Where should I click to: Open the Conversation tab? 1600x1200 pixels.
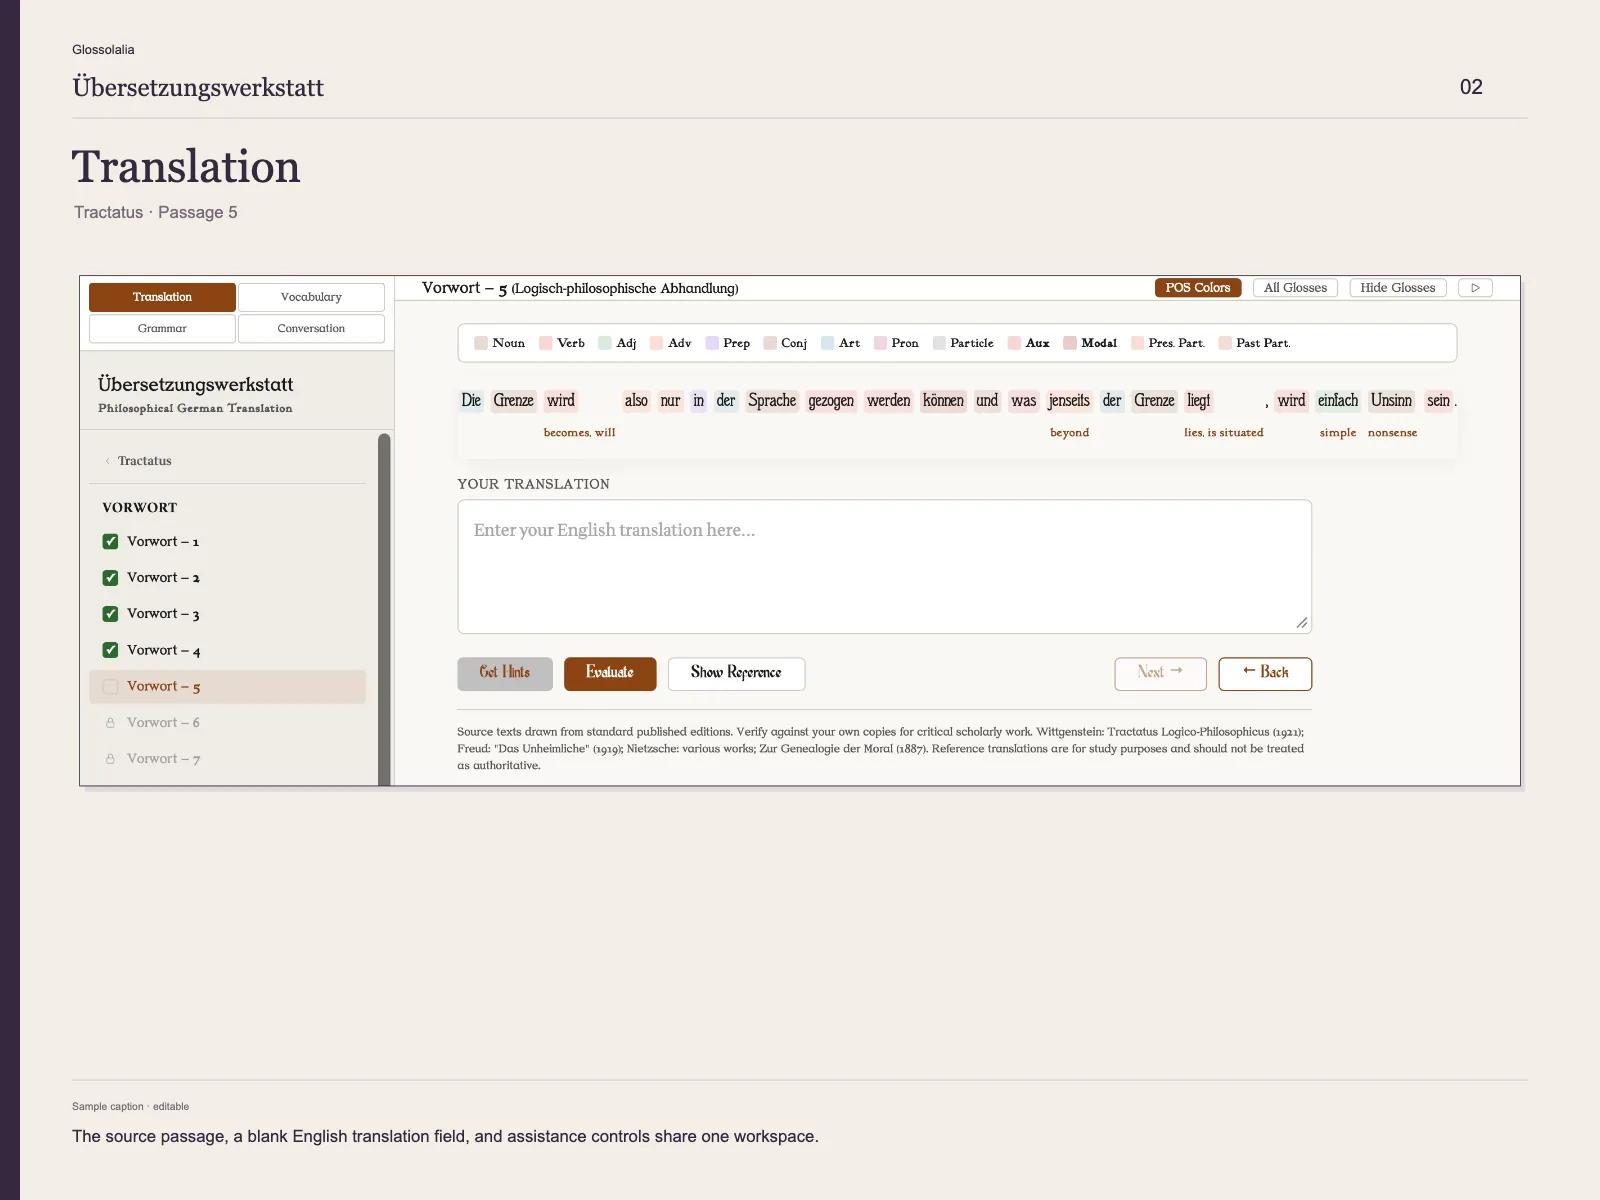[311, 328]
